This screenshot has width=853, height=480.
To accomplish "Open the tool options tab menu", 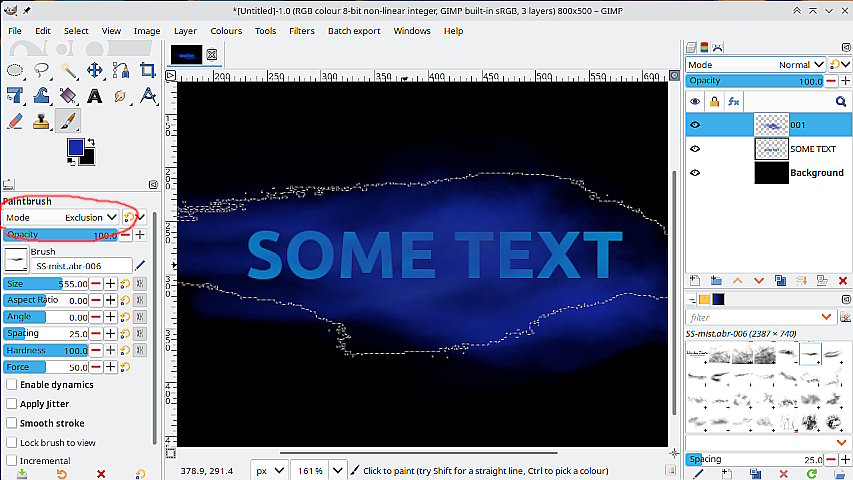I will 153,184.
